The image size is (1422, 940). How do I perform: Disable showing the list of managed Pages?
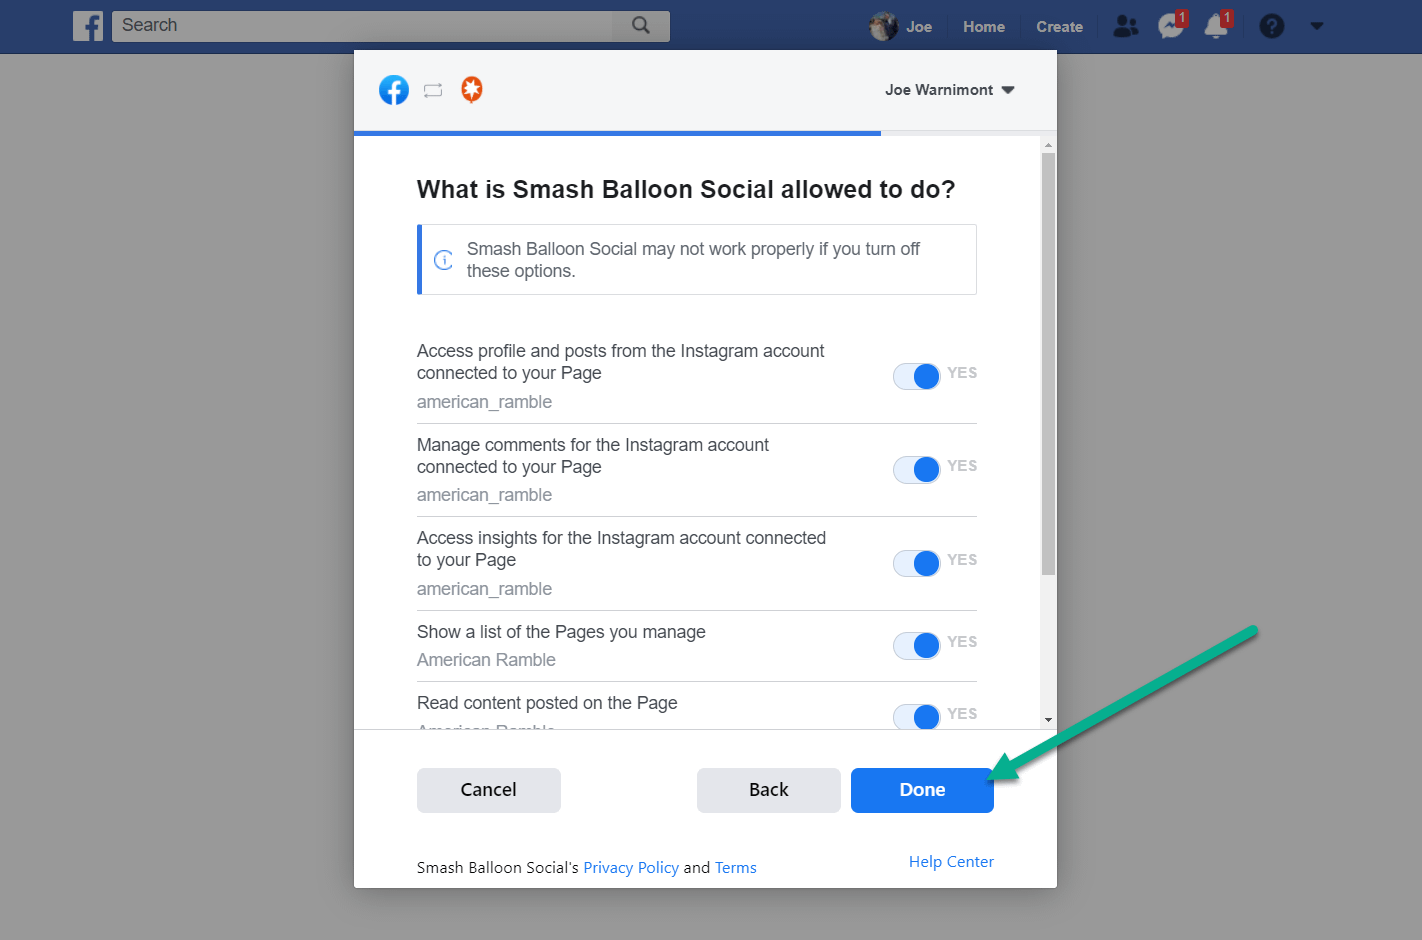[x=916, y=645]
